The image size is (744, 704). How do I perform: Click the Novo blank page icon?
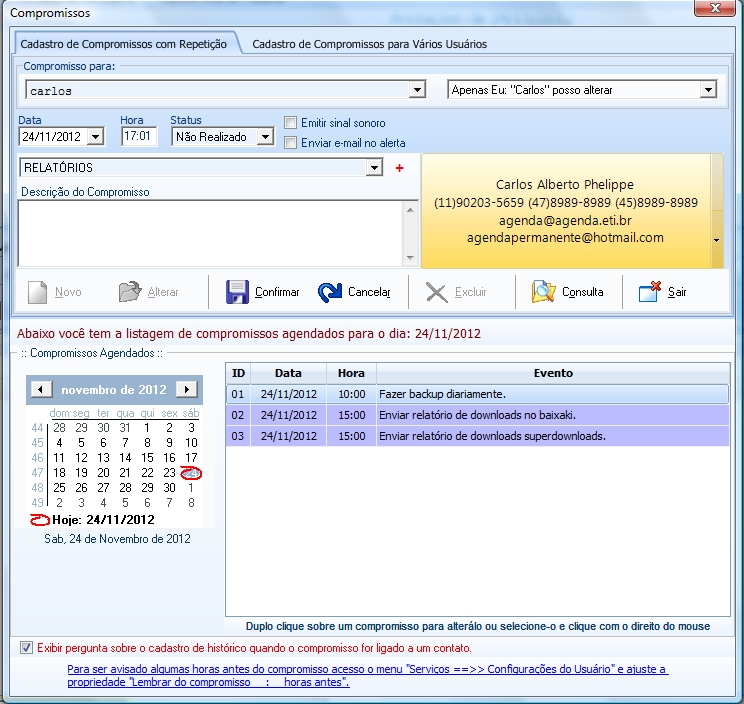[x=37, y=292]
